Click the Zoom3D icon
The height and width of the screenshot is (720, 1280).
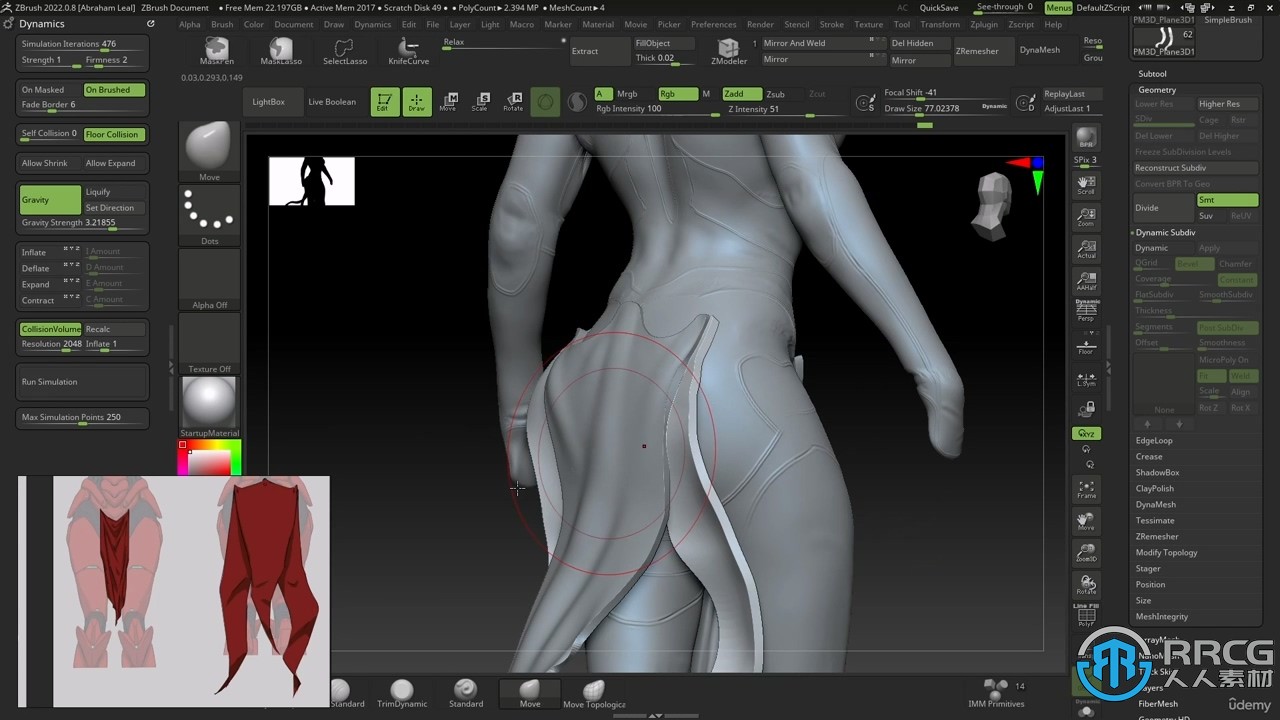[1086, 553]
